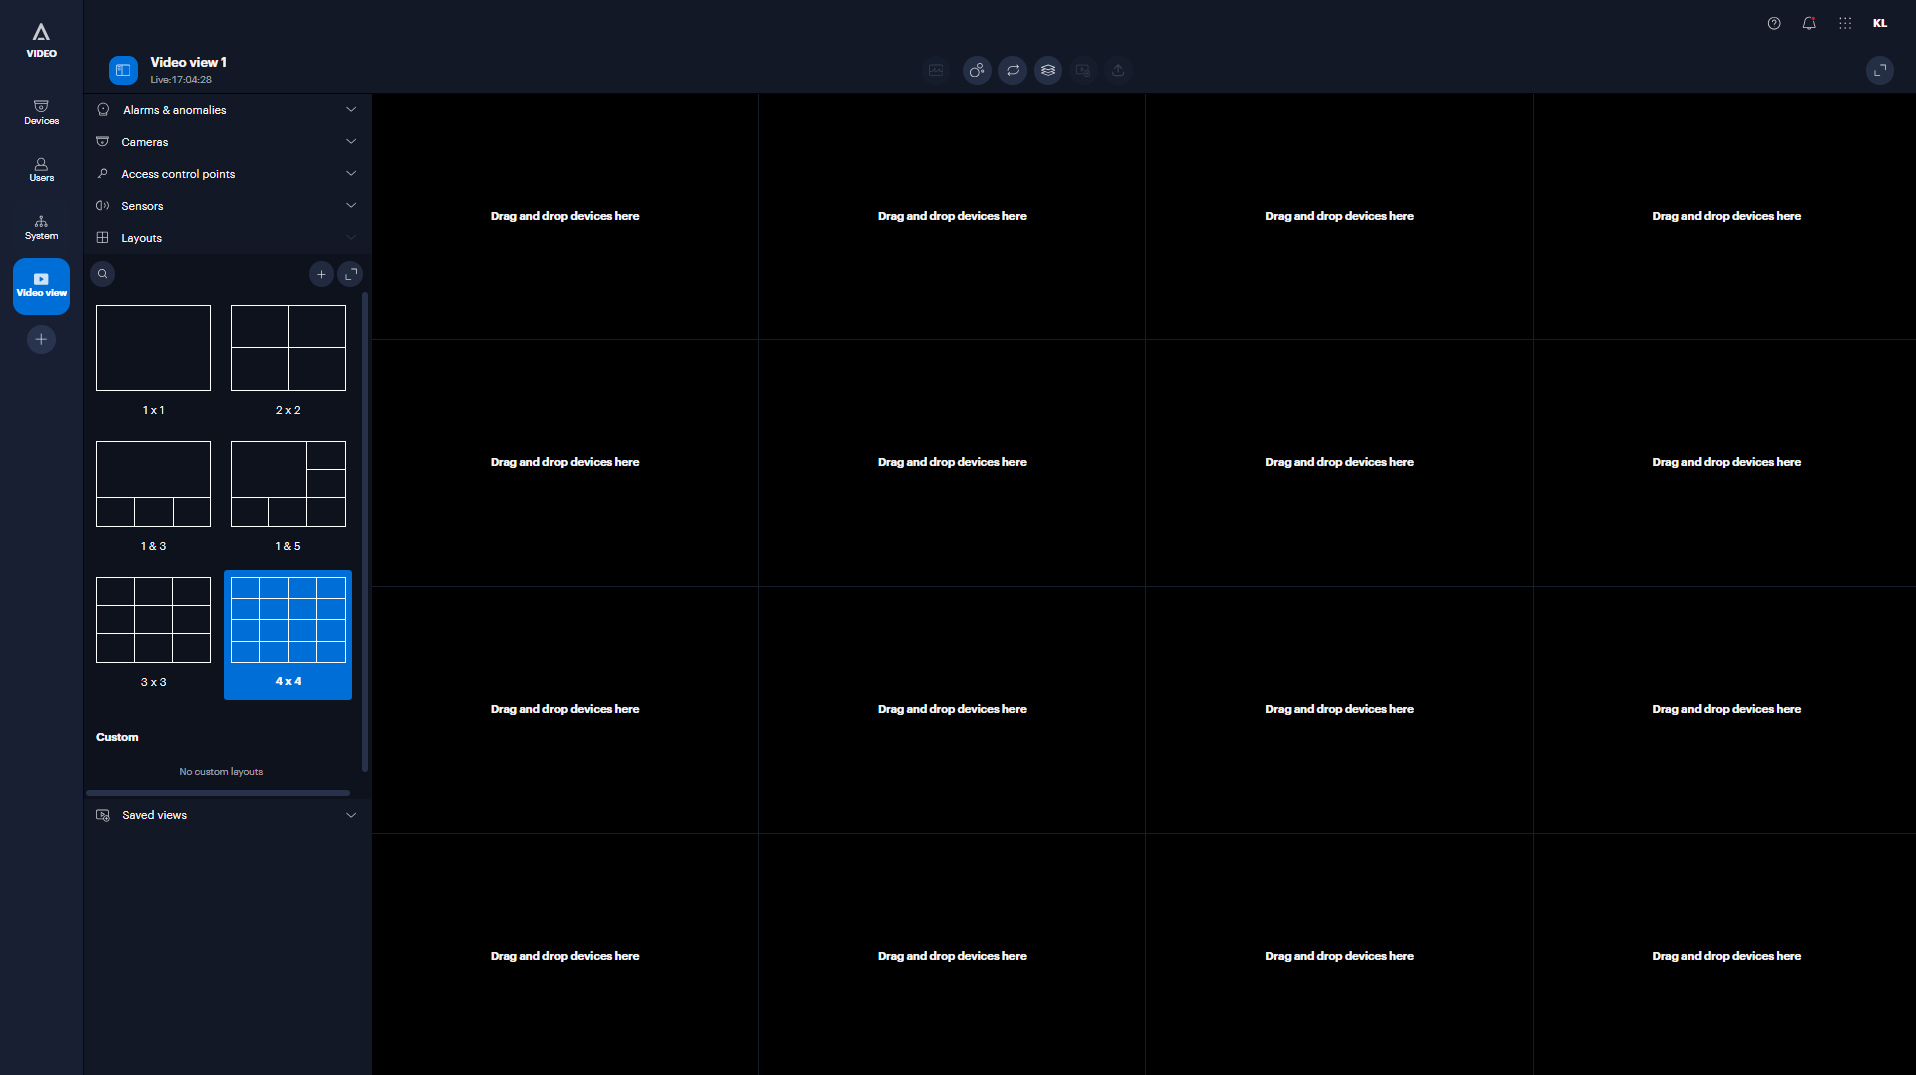1916x1075 pixels.
Task: Click the upload export icon in the toolbar
Action: tap(1118, 70)
